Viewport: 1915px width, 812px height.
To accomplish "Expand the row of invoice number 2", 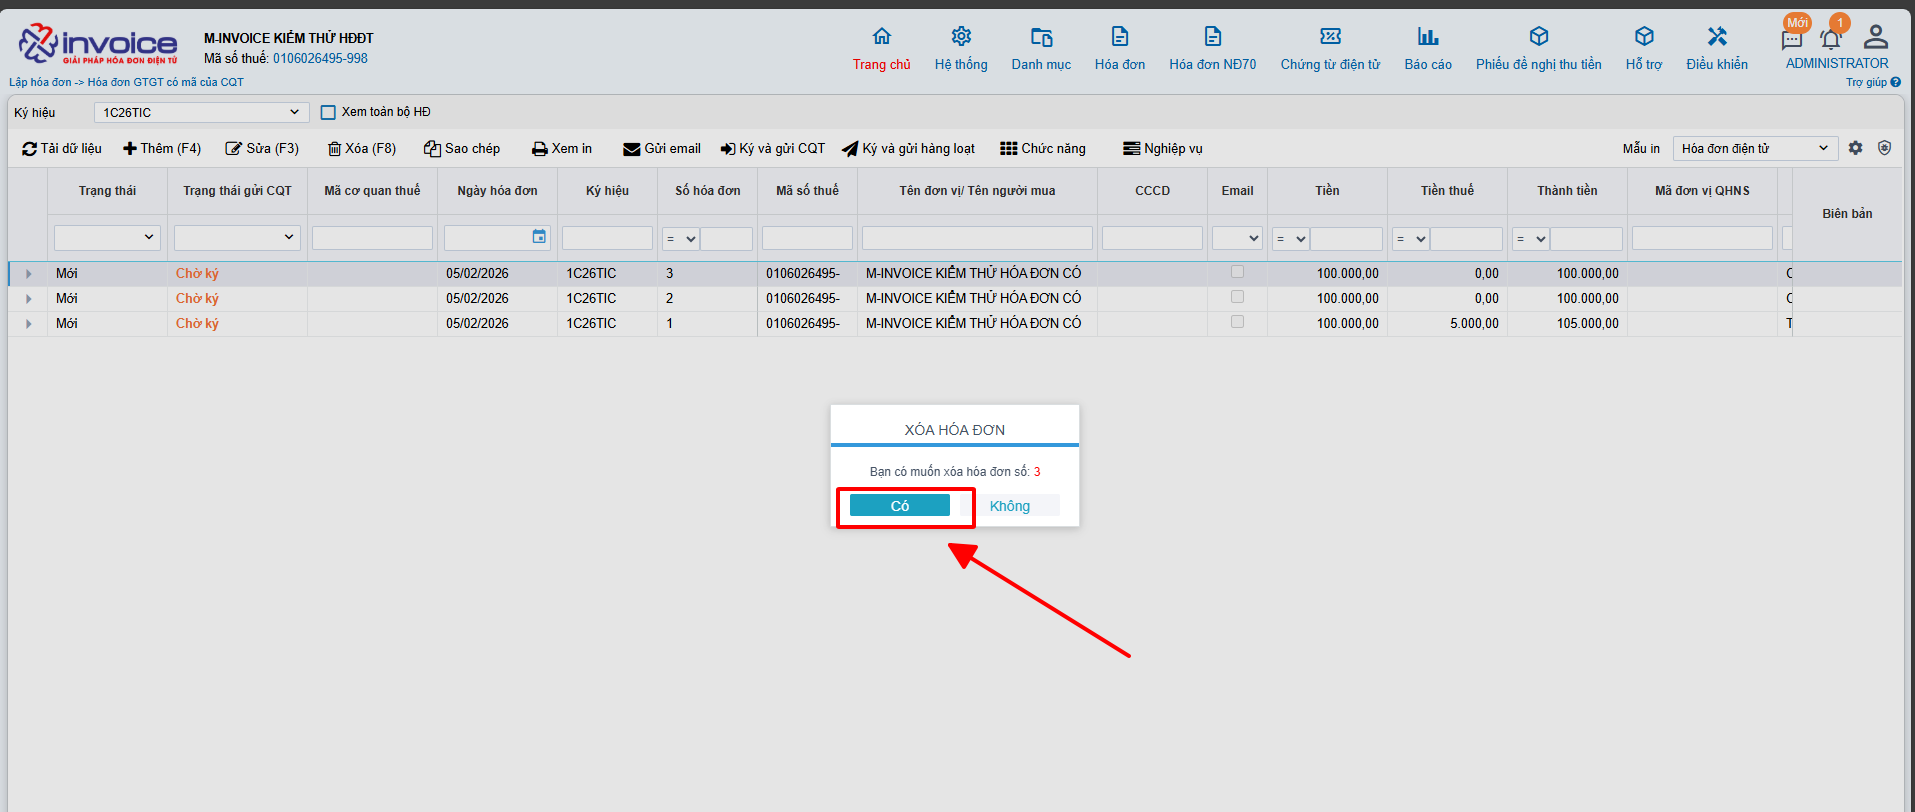I will point(28,299).
